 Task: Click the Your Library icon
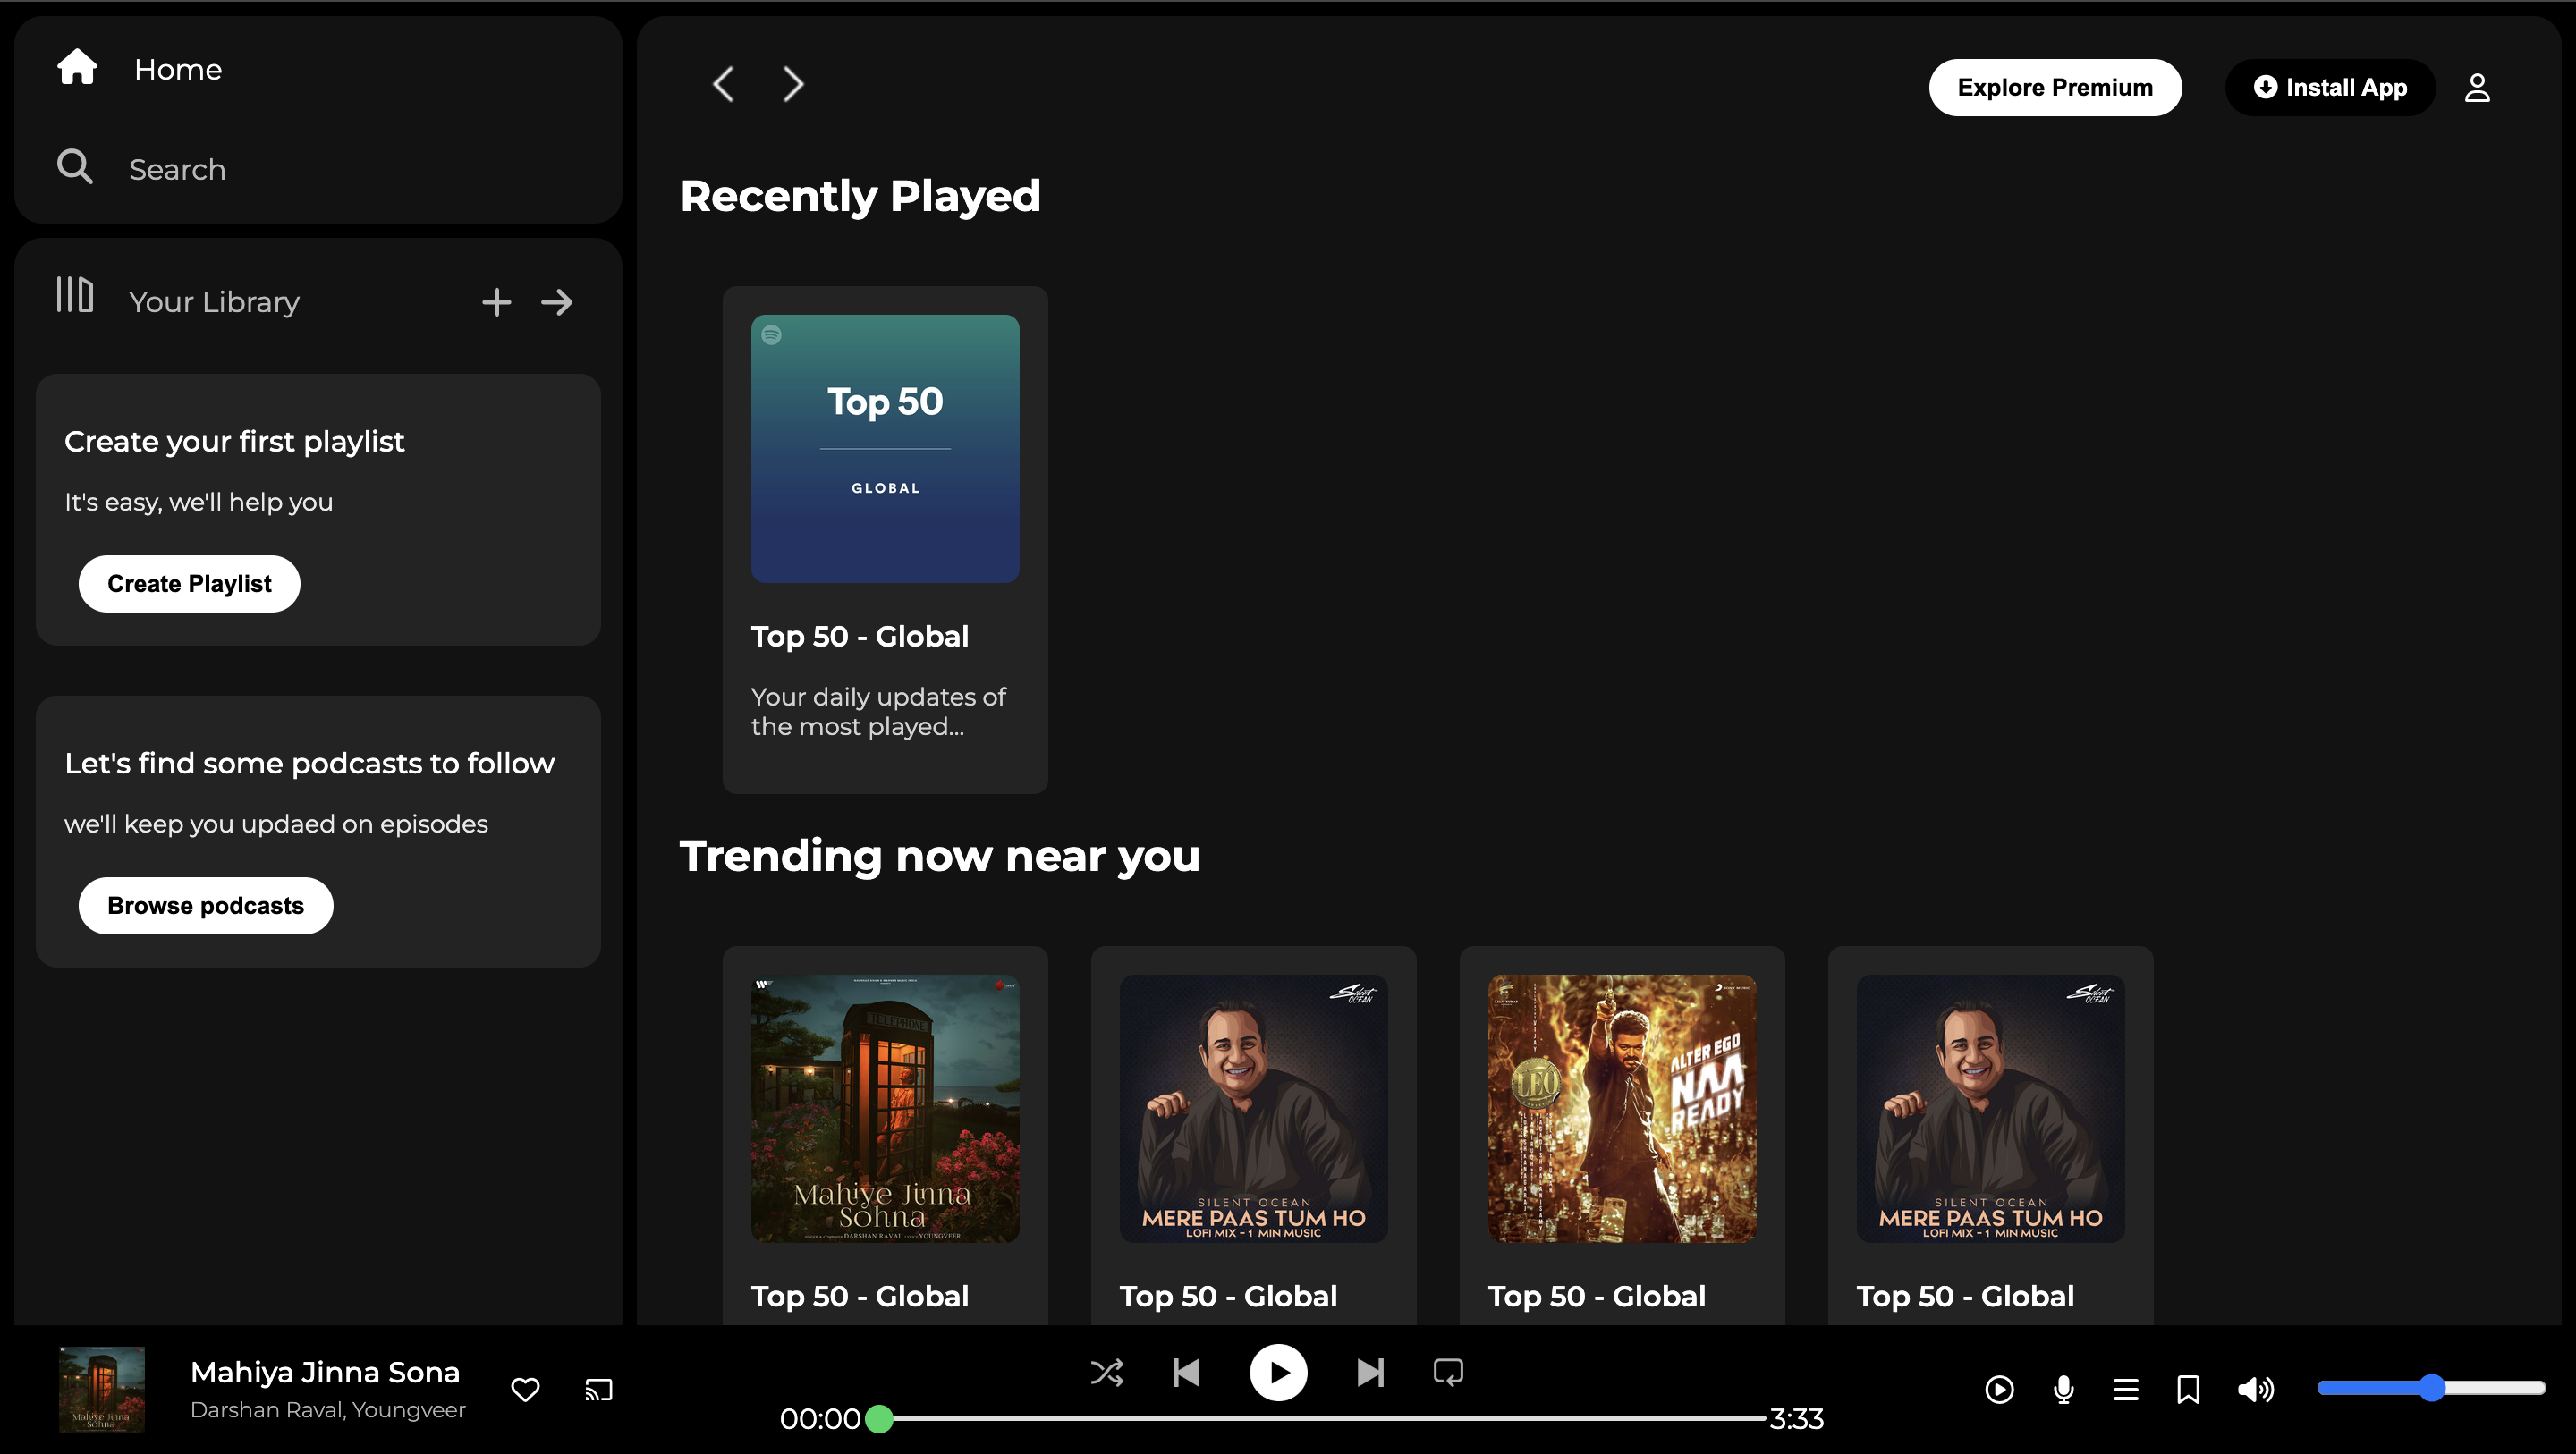pos(75,296)
